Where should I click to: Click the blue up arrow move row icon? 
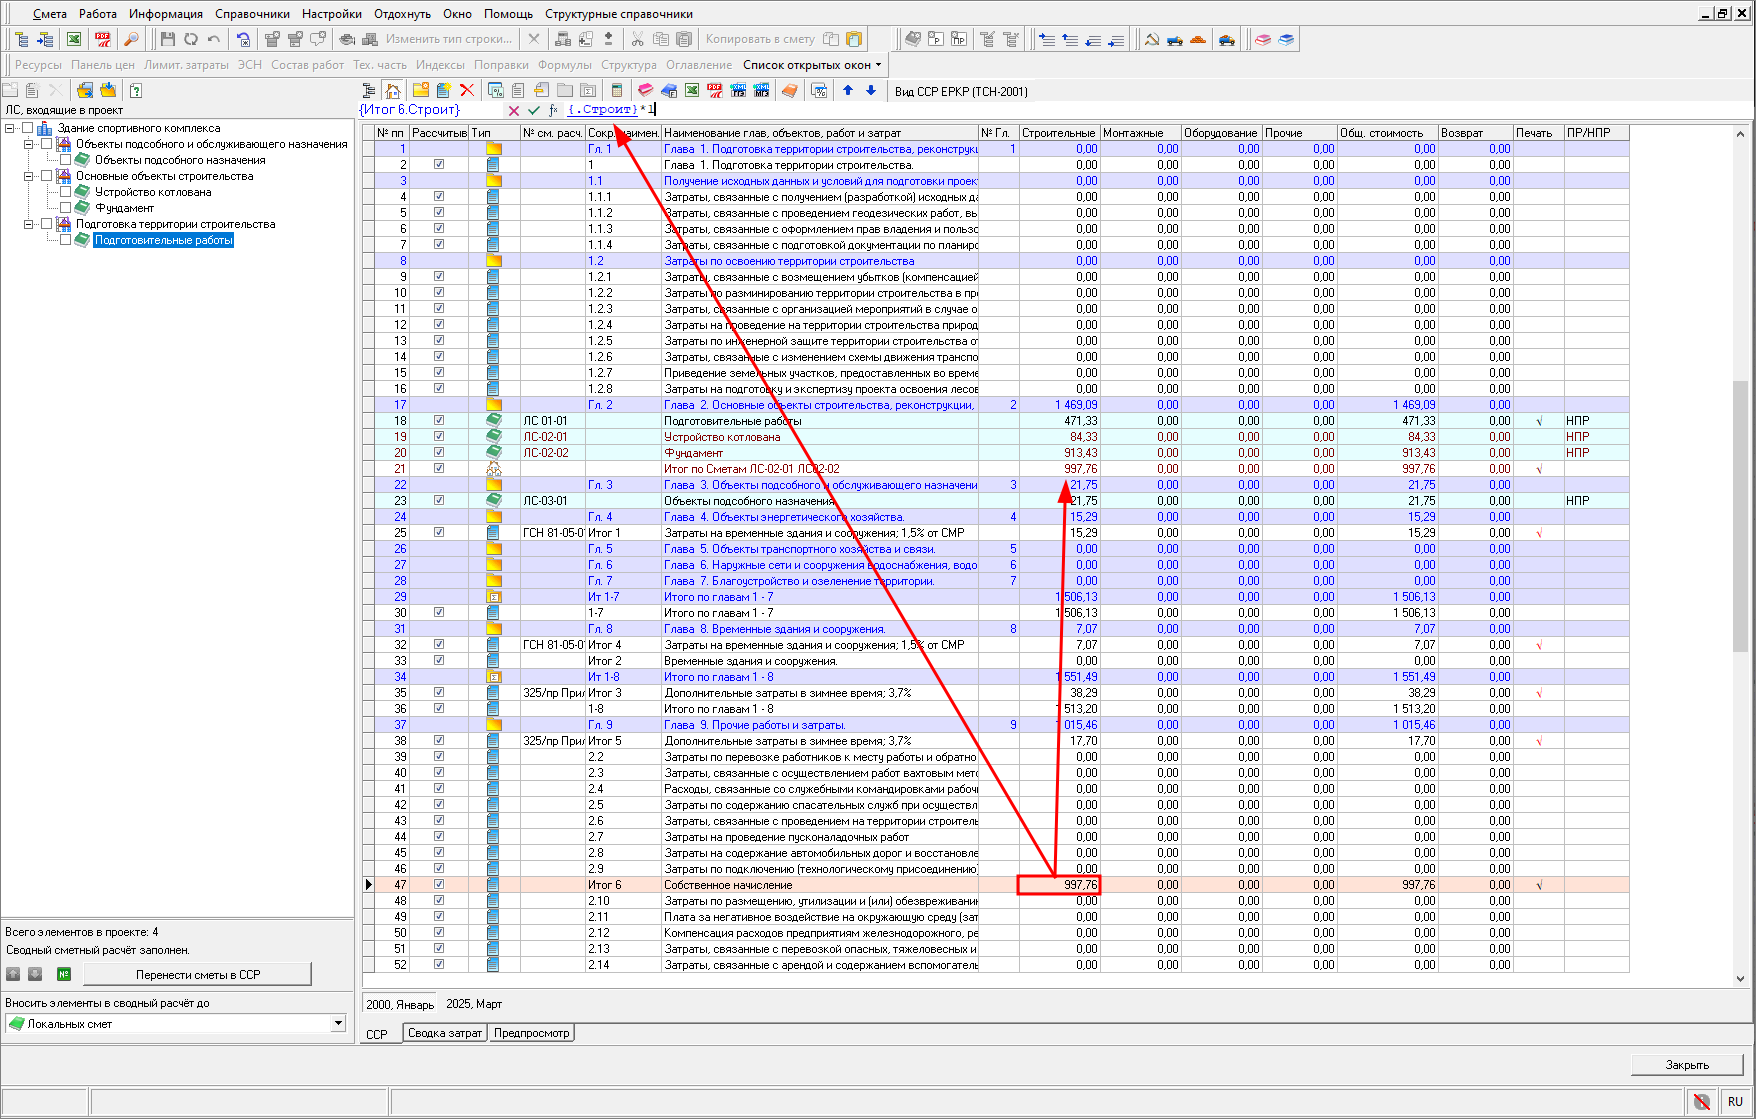coord(848,90)
